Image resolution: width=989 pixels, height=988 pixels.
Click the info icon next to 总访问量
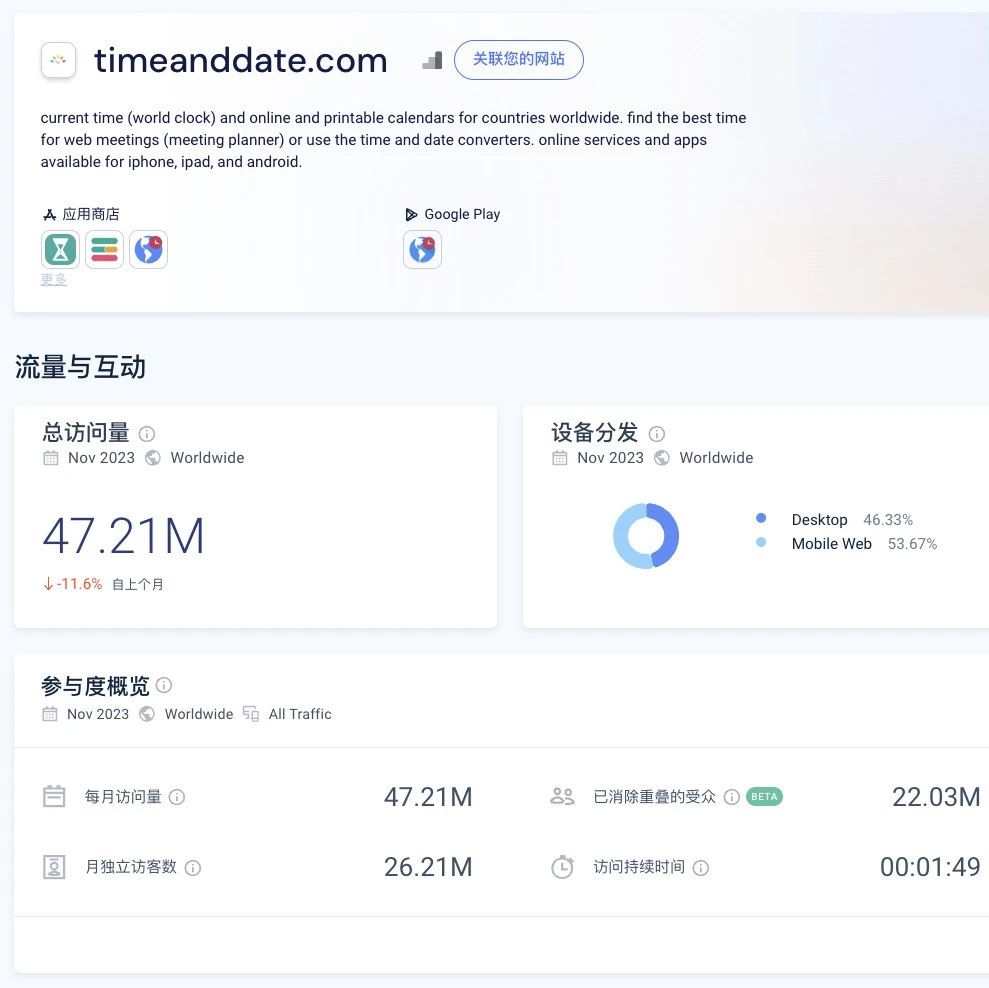[x=146, y=434]
